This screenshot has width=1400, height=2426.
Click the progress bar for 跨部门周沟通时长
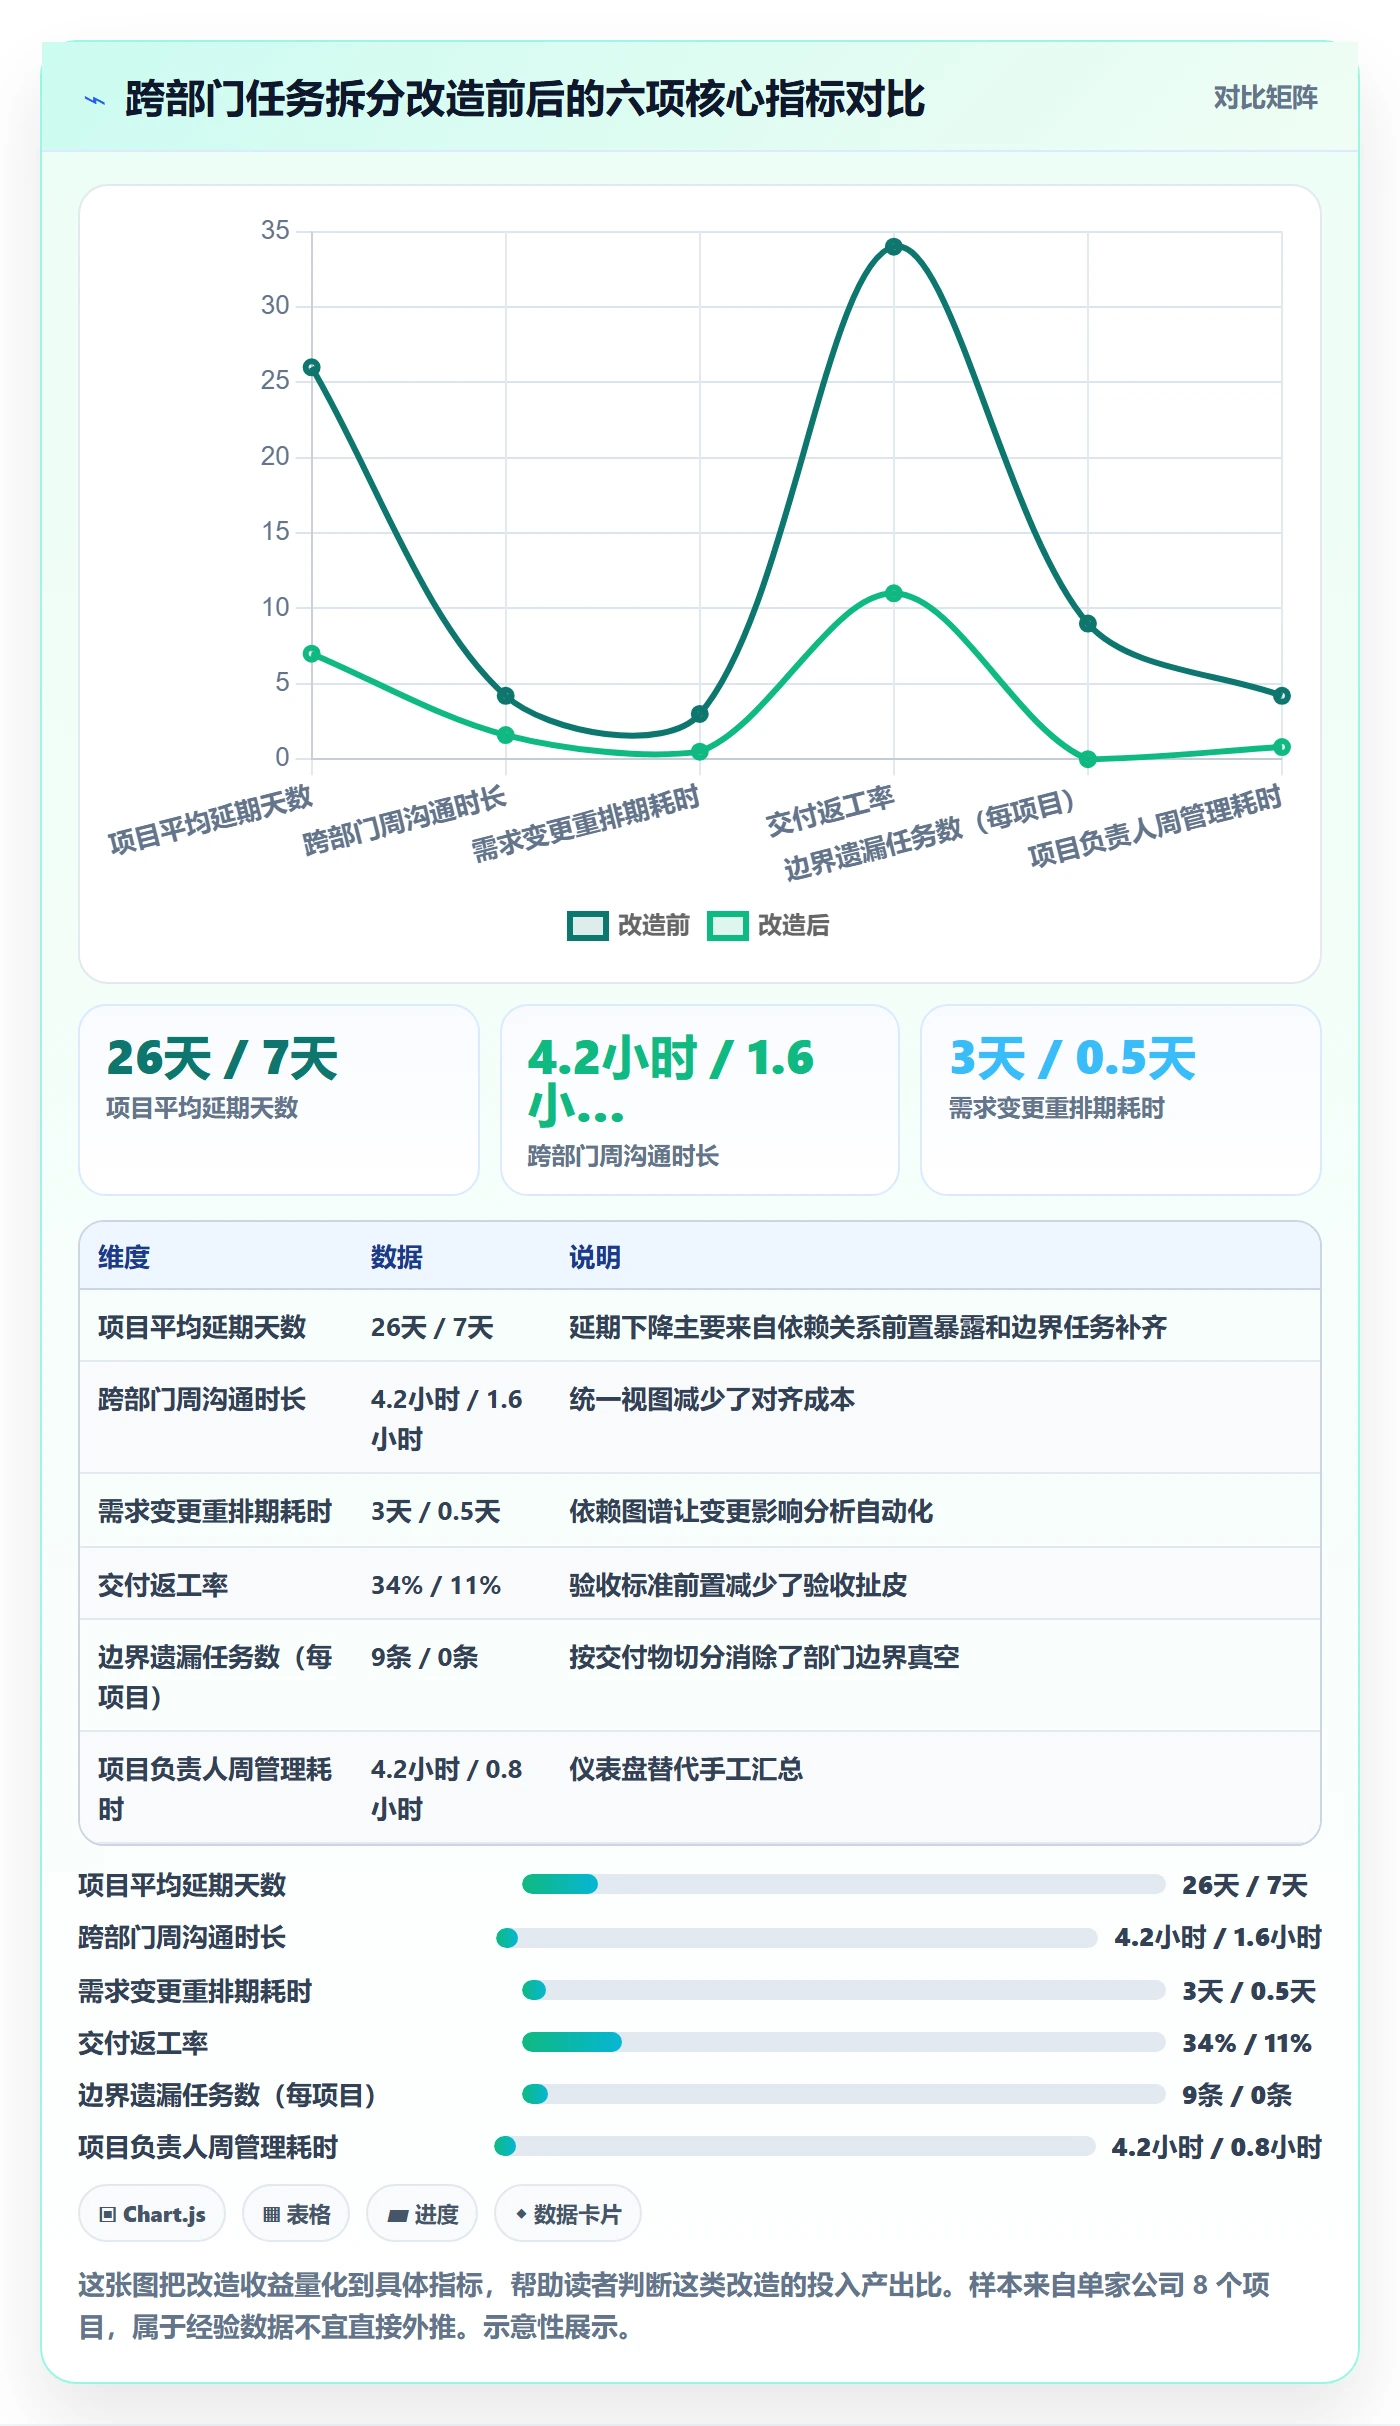pyautogui.click(x=797, y=1938)
